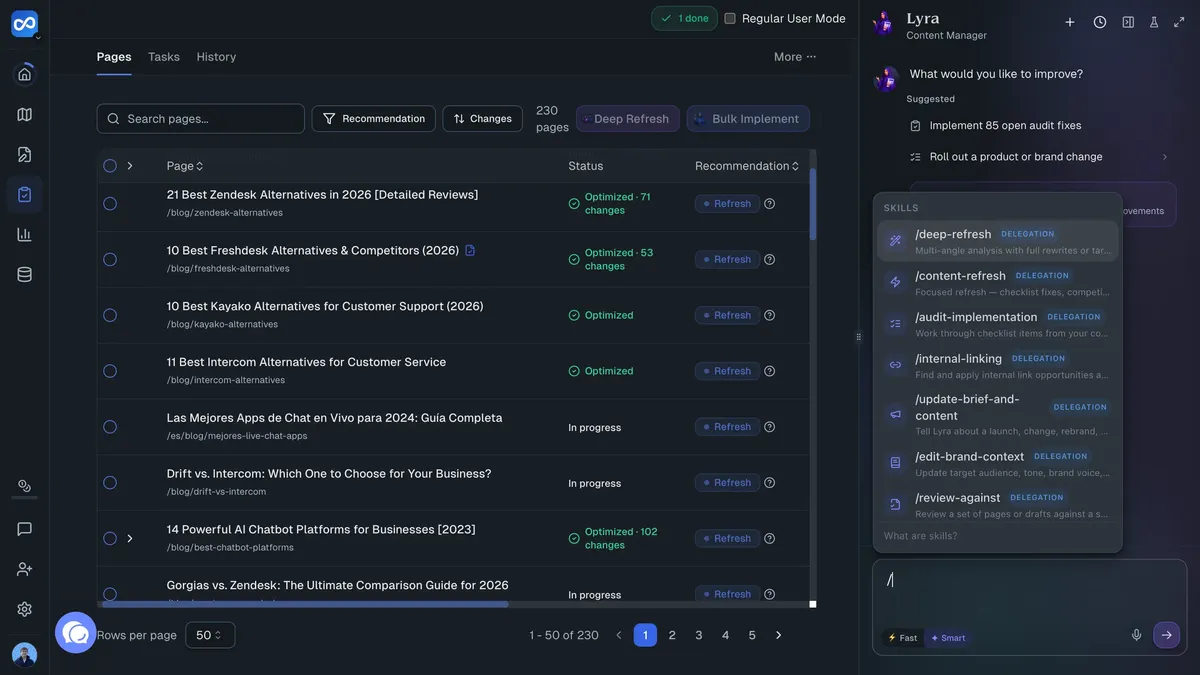This screenshot has height=675, width=1200.
Task: Click the Search pages input field
Action: pyautogui.click(x=201, y=119)
